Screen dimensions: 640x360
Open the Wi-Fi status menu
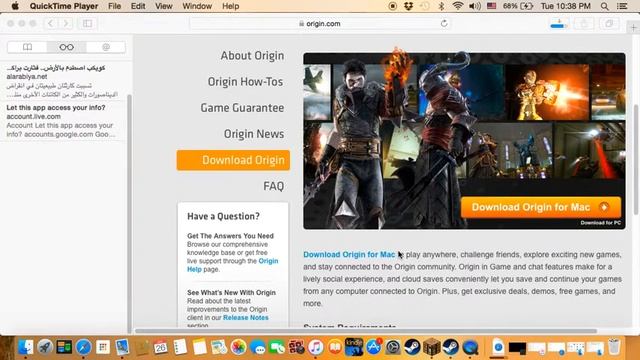(458, 6)
